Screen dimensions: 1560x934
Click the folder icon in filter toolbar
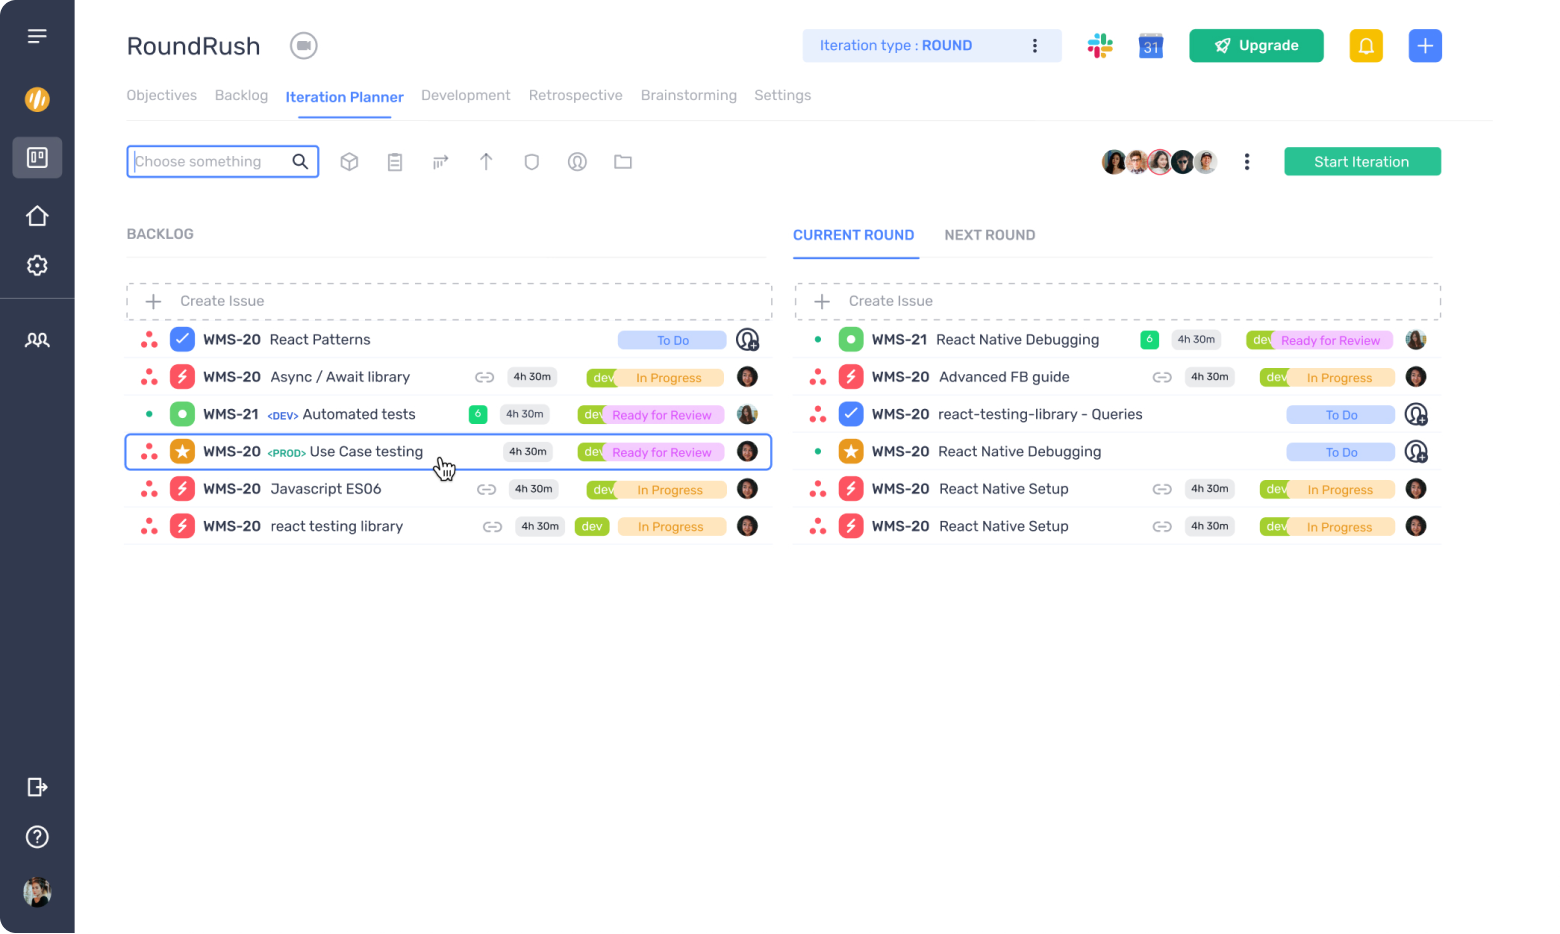[x=623, y=162]
